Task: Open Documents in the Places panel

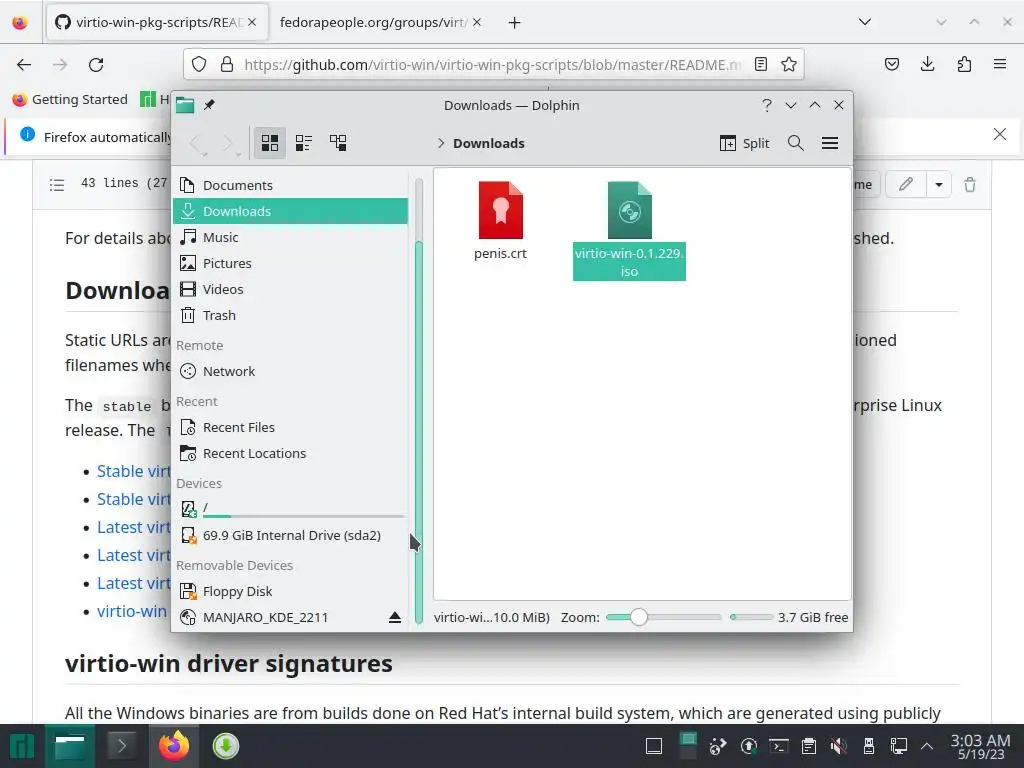Action: 291,185
